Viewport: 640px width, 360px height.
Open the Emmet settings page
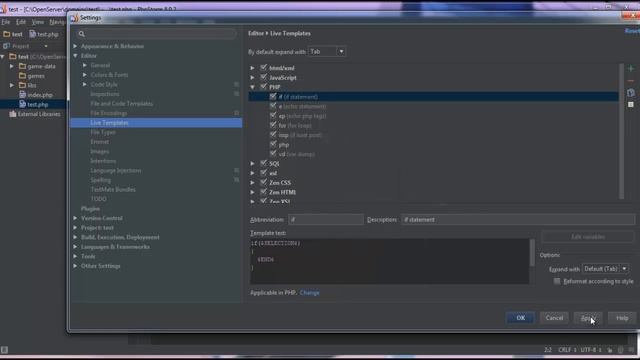[x=100, y=142]
